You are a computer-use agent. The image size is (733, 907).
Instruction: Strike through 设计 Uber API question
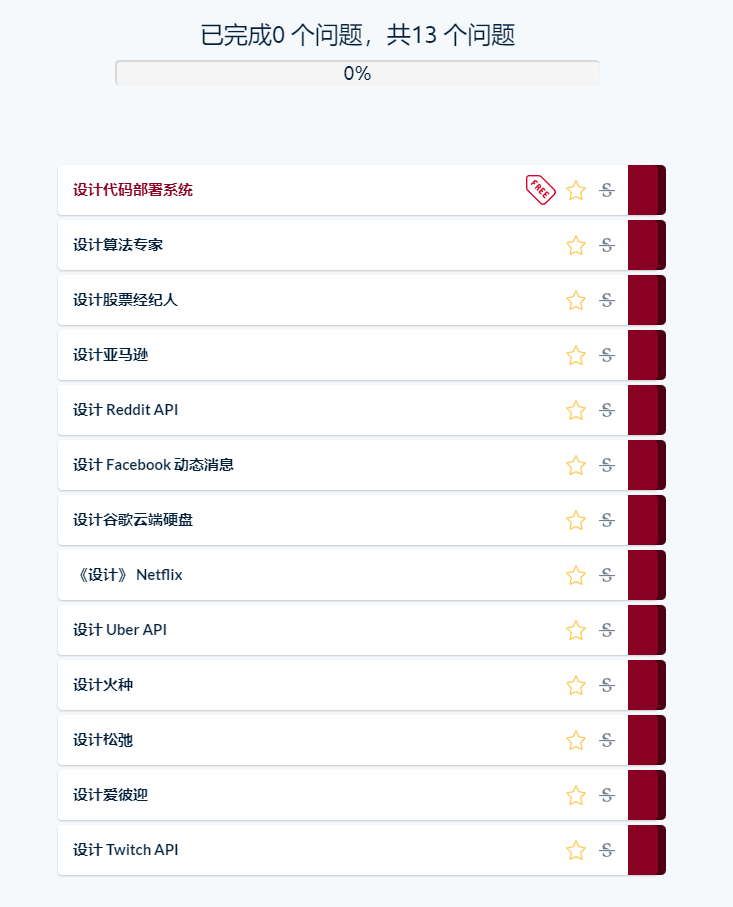[606, 630]
